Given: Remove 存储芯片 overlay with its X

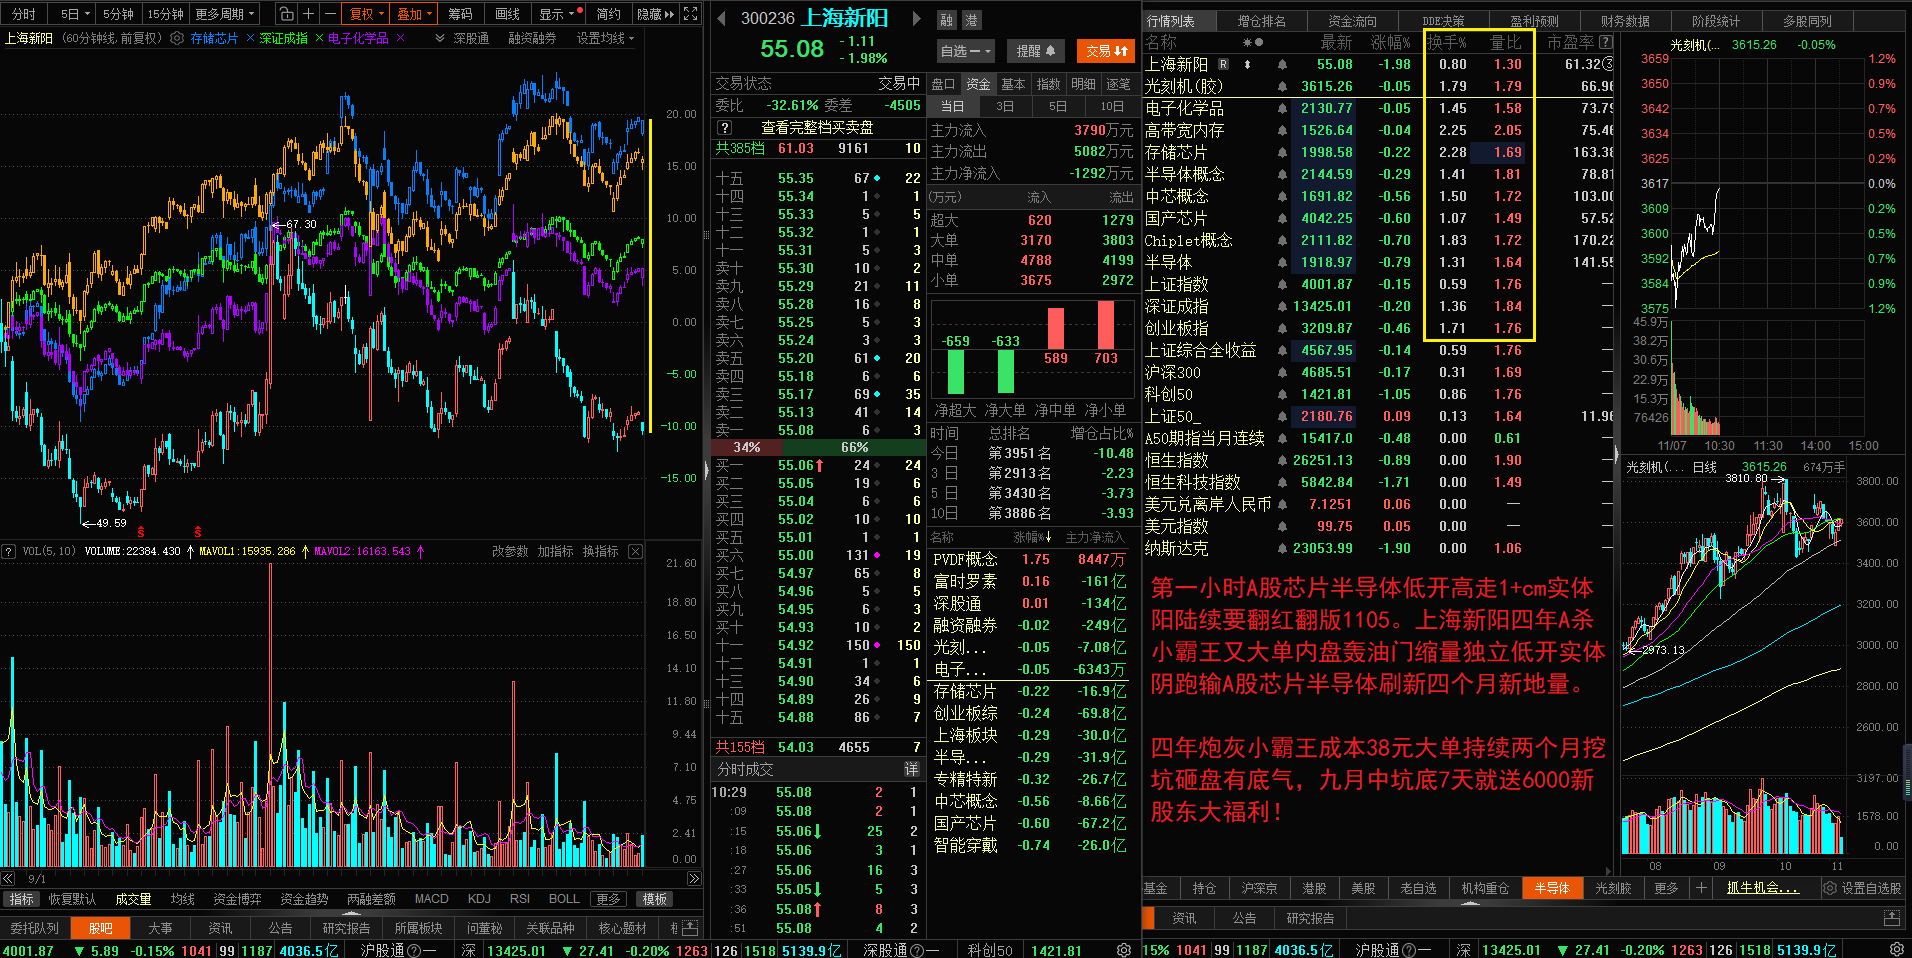Looking at the screenshot, I should [248, 38].
